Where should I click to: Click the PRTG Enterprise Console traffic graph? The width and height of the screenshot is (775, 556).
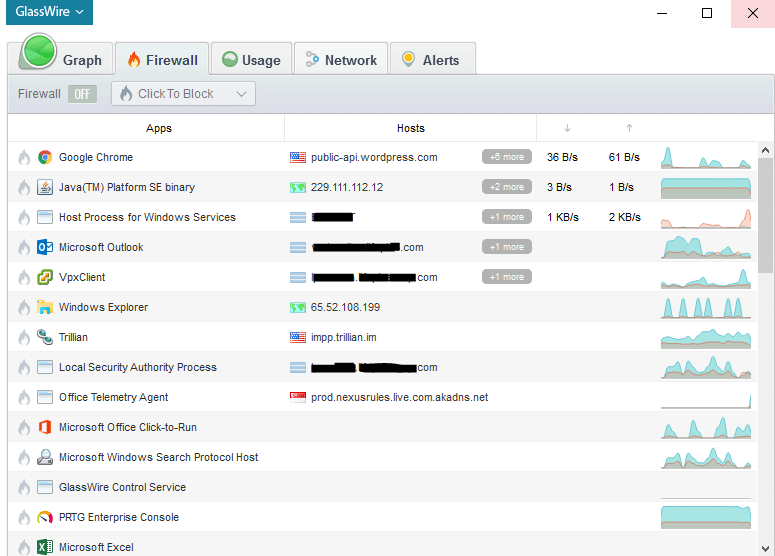[706, 517]
